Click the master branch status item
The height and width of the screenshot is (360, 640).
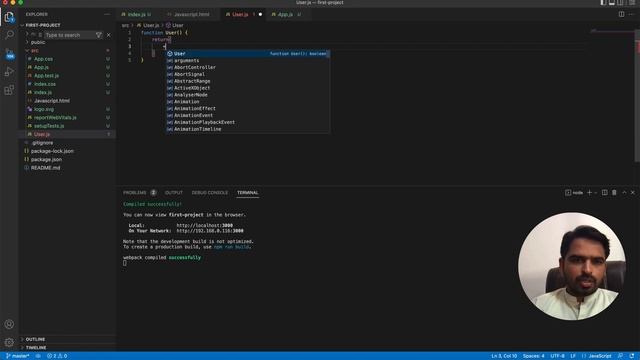click(18, 356)
